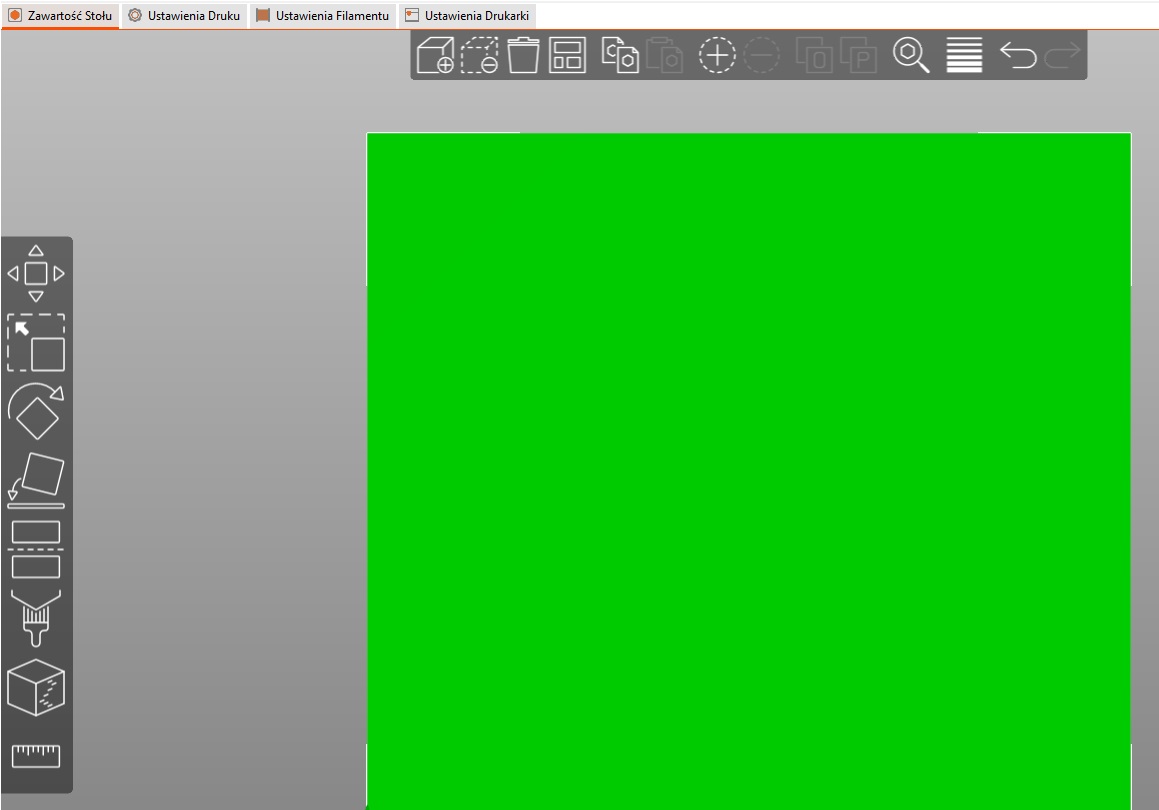This screenshot has height=810, width=1159.
Task: Click the trash bin delete icon
Action: (x=523, y=56)
